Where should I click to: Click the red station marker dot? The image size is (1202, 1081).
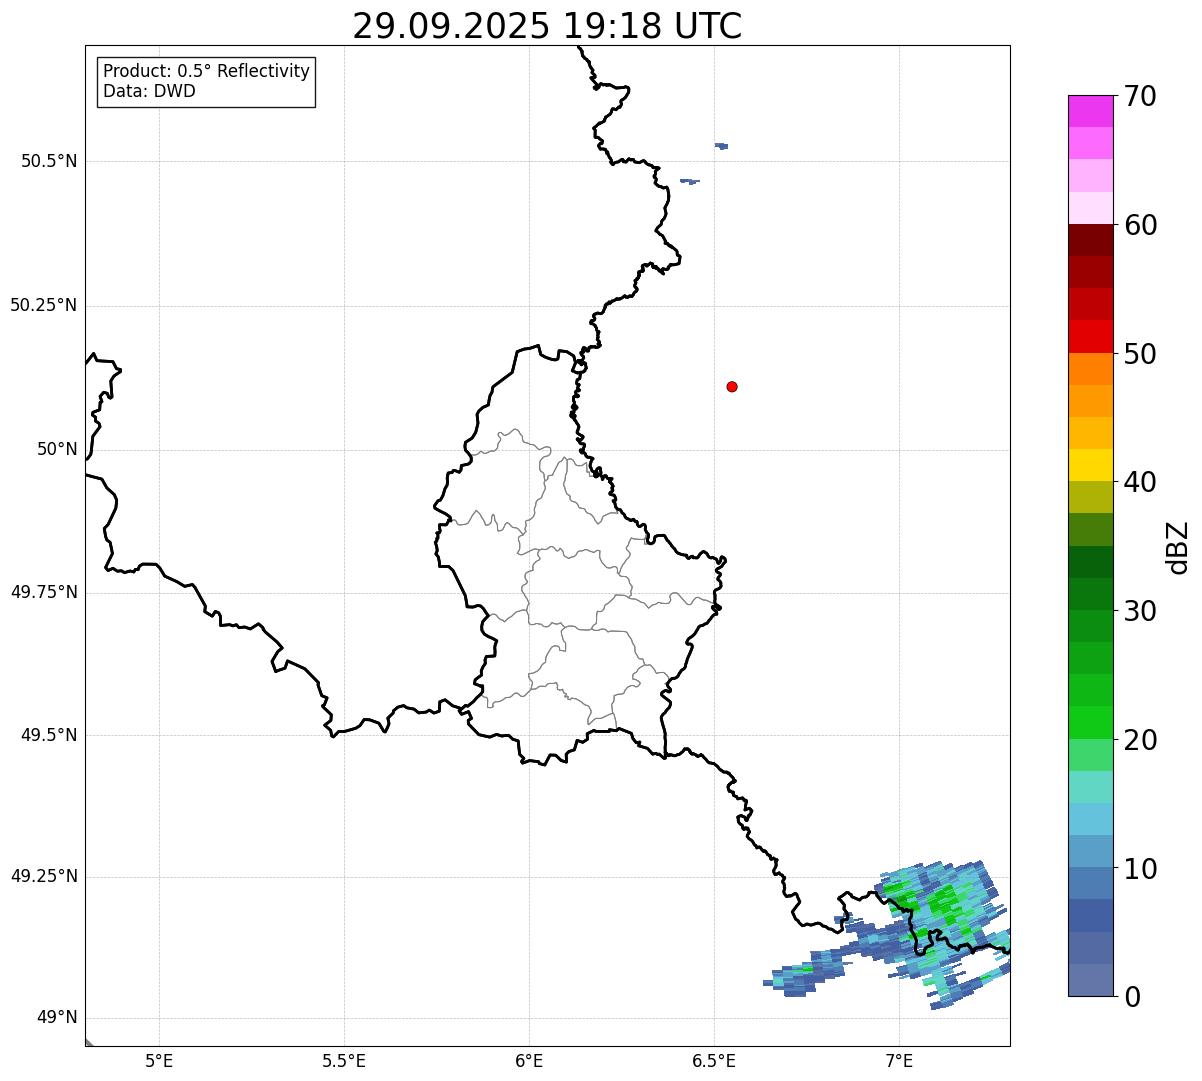click(x=732, y=386)
